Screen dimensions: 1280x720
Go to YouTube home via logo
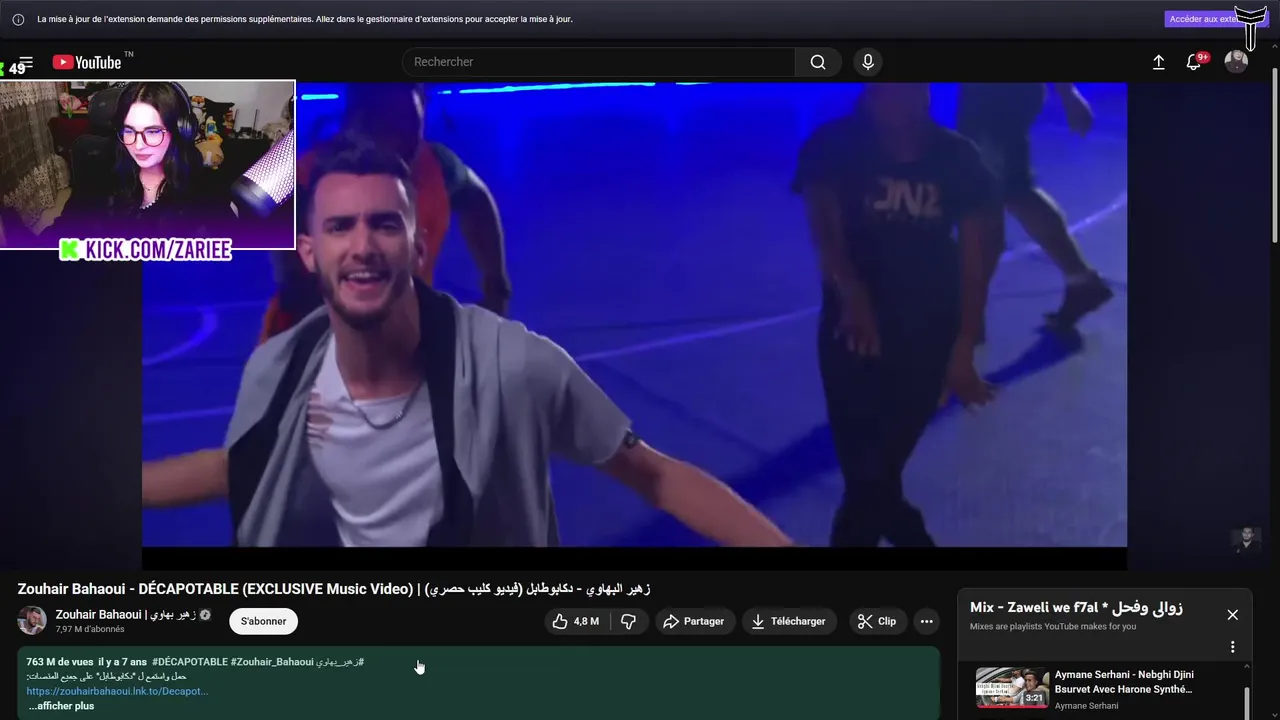click(87, 62)
